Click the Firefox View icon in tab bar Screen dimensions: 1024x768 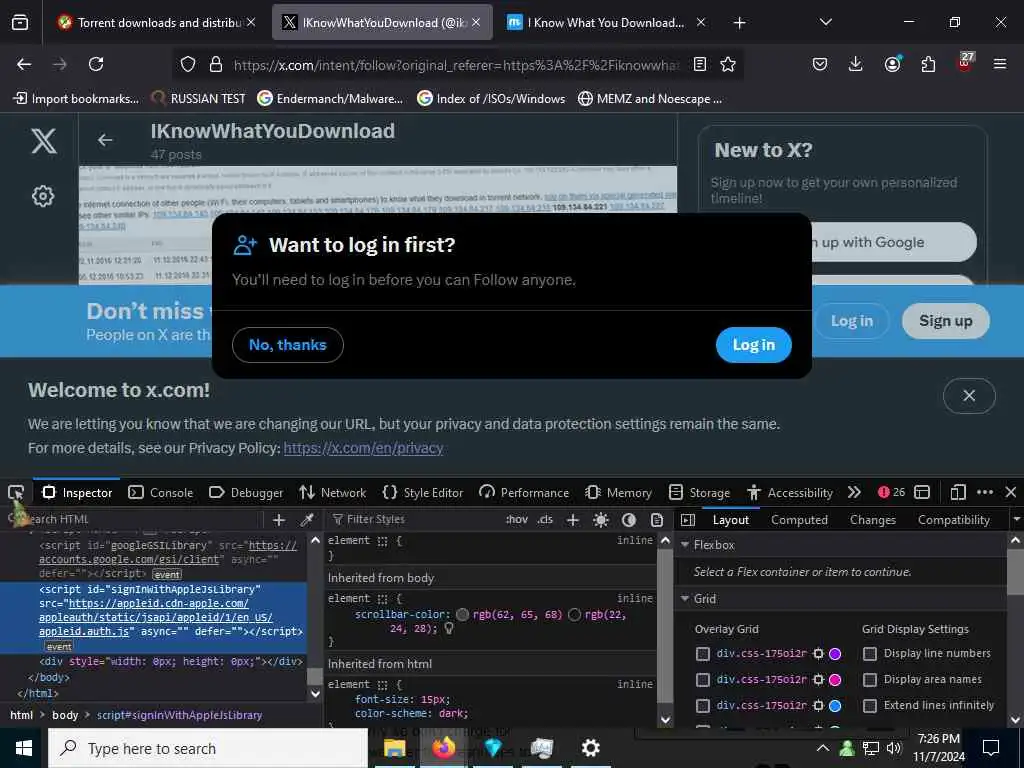[x=20, y=23]
